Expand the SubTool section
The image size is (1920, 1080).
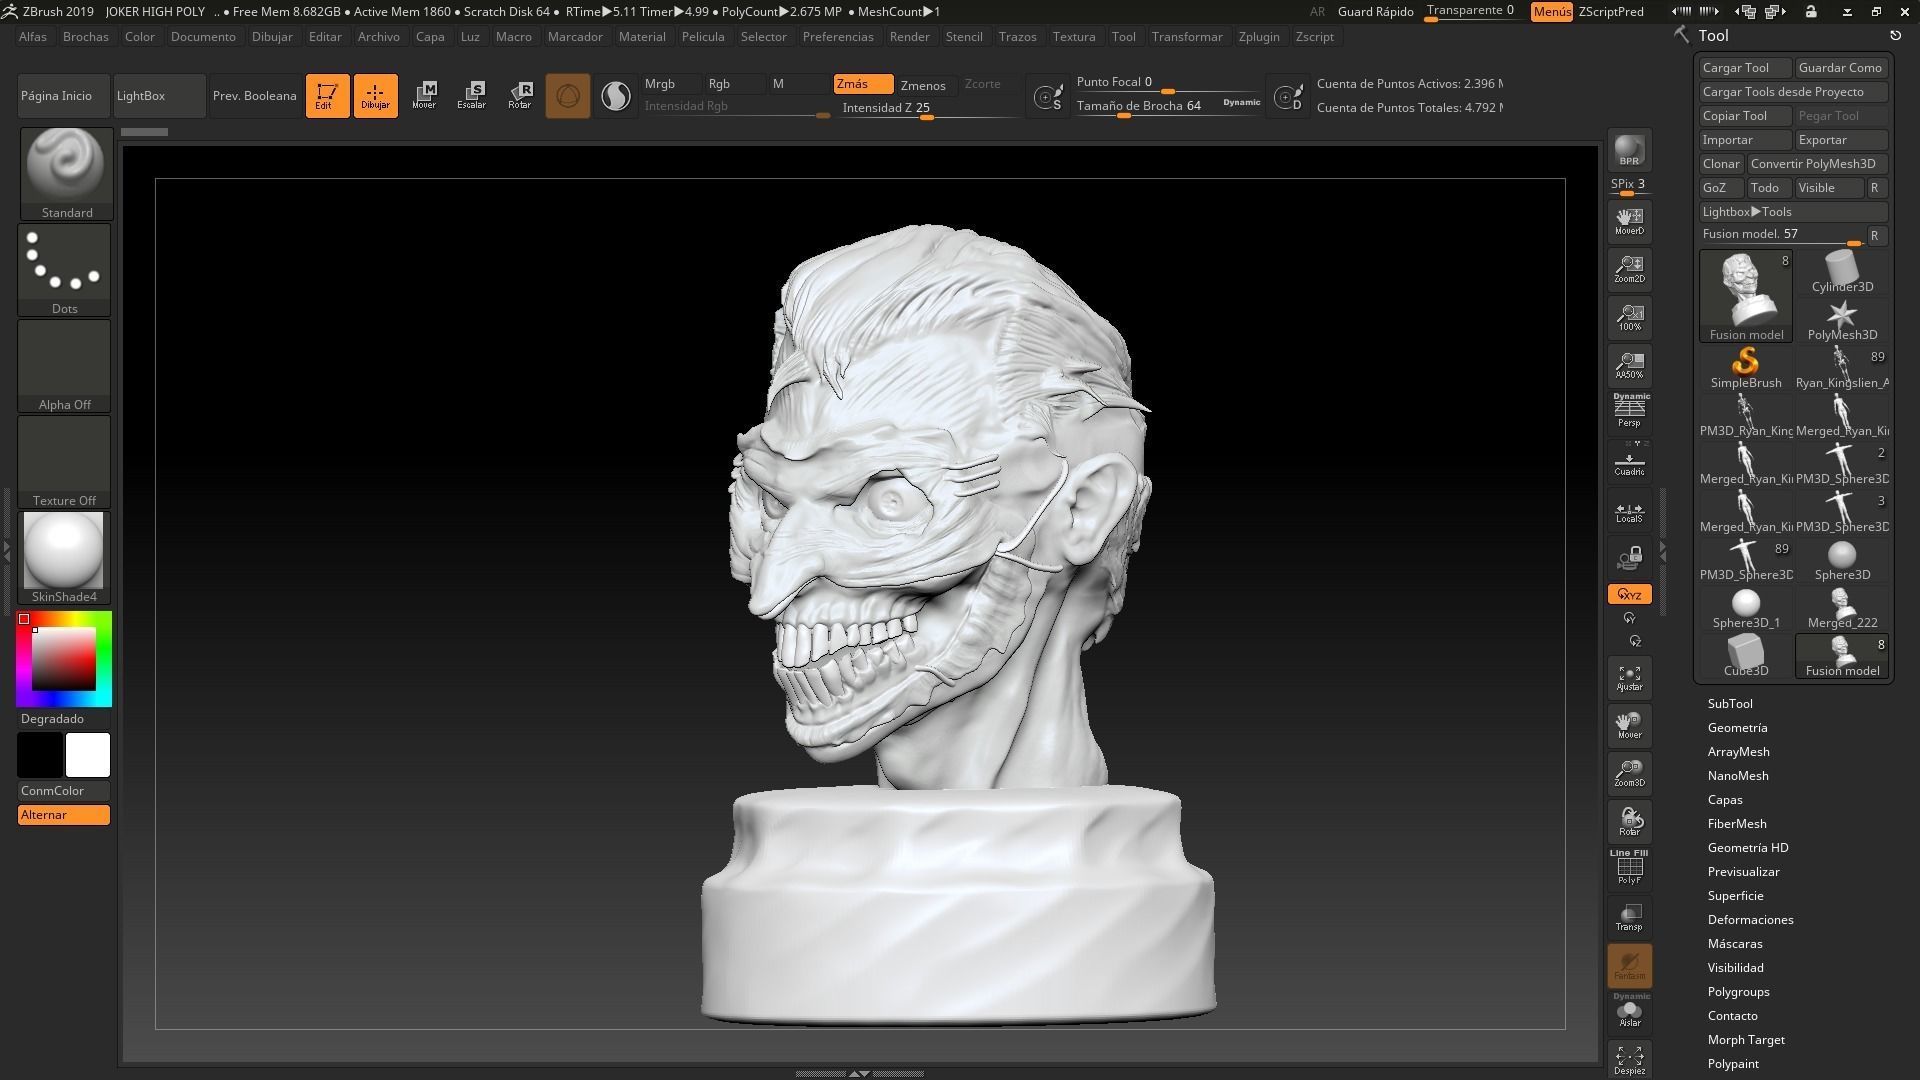tap(1730, 704)
